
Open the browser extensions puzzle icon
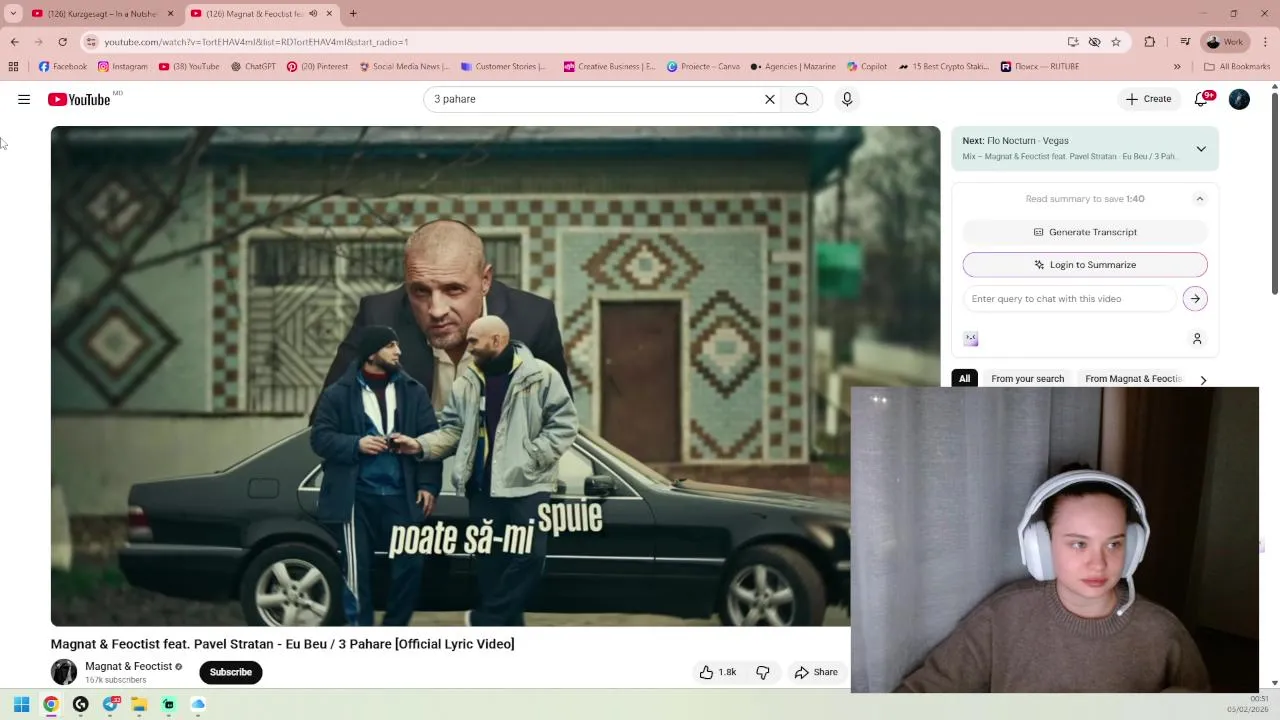[1150, 42]
